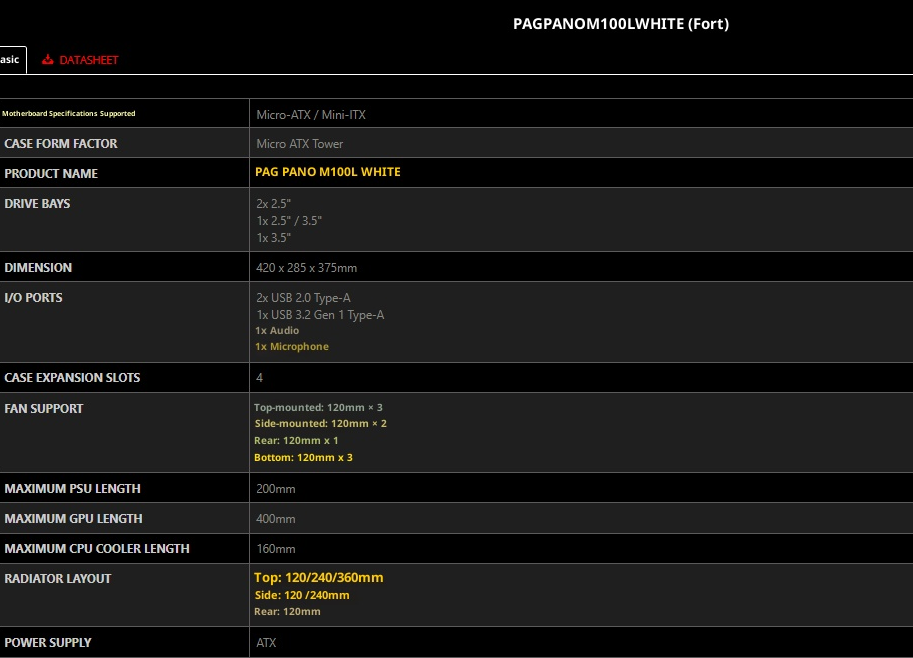Click Rear: 120mm radiator entry
The width and height of the screenshot is (913, 658).
coord(288,611)
